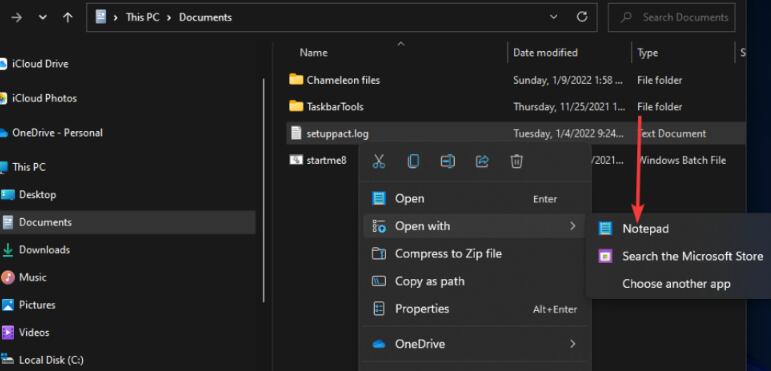This screenshot has width=771, height=371.
Task: Click the Search Documents field
Action: [672, 17]
